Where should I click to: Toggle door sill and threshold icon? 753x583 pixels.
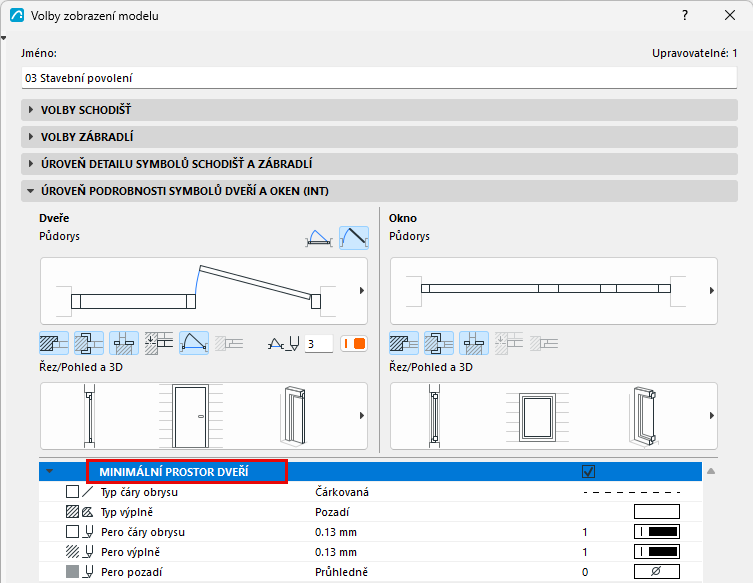click(124, 343)
